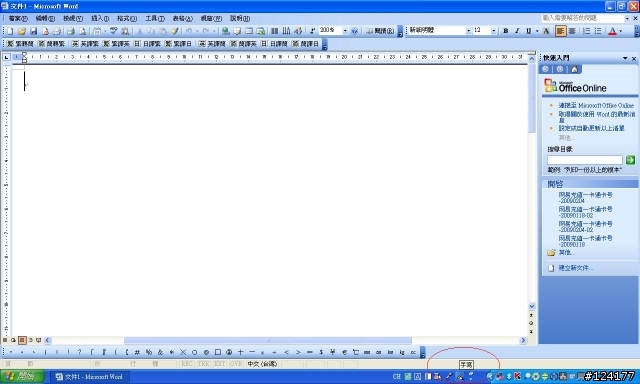
Task: Open the 工具(T) menu
Action: click(155, 18)
